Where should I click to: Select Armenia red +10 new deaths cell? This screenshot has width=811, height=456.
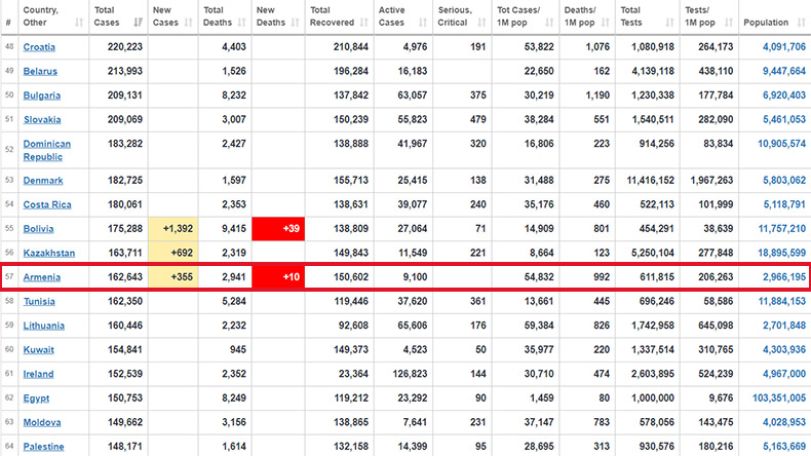[x=278, y=277]
